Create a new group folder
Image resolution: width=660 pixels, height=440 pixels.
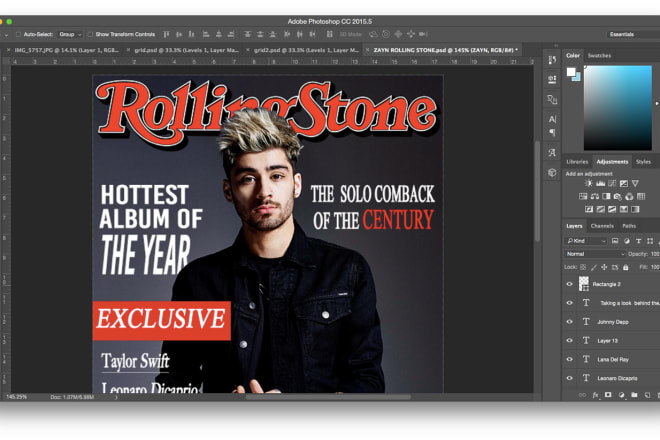click(634, 395)
